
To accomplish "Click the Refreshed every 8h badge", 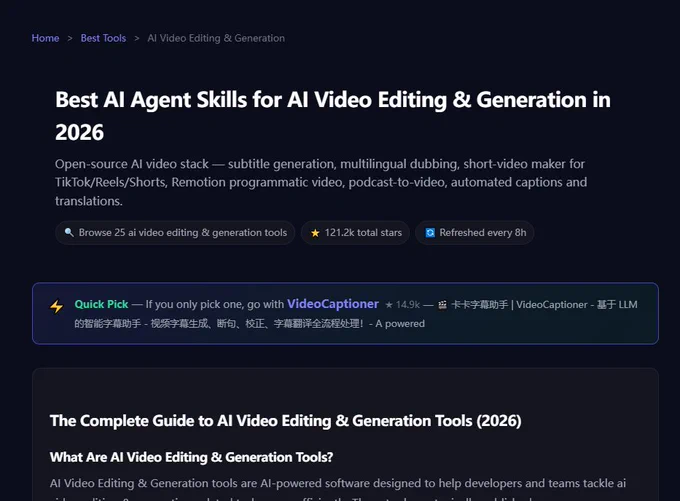I will (474, 233).
